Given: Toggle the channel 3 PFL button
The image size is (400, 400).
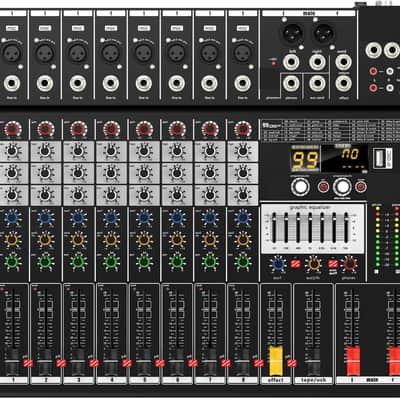Looking at the screenshot, I should click(x=94, y=363).
